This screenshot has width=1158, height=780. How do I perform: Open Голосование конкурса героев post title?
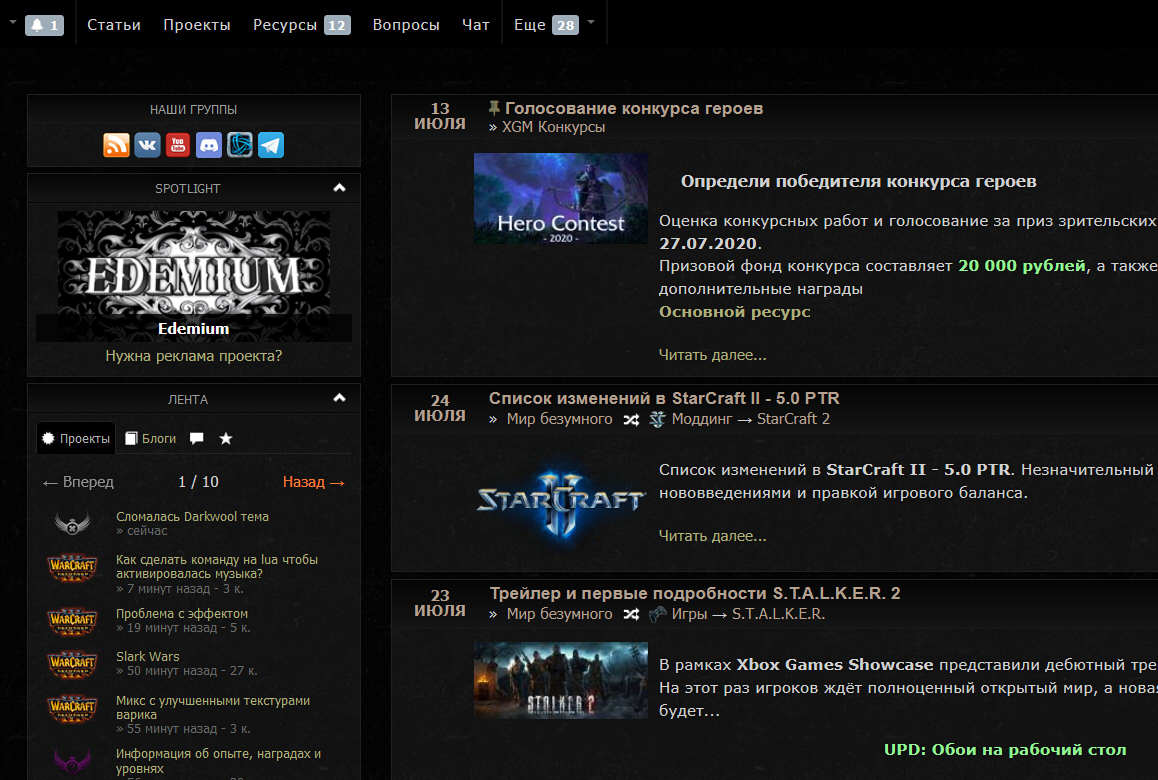[x=634, y=108]
